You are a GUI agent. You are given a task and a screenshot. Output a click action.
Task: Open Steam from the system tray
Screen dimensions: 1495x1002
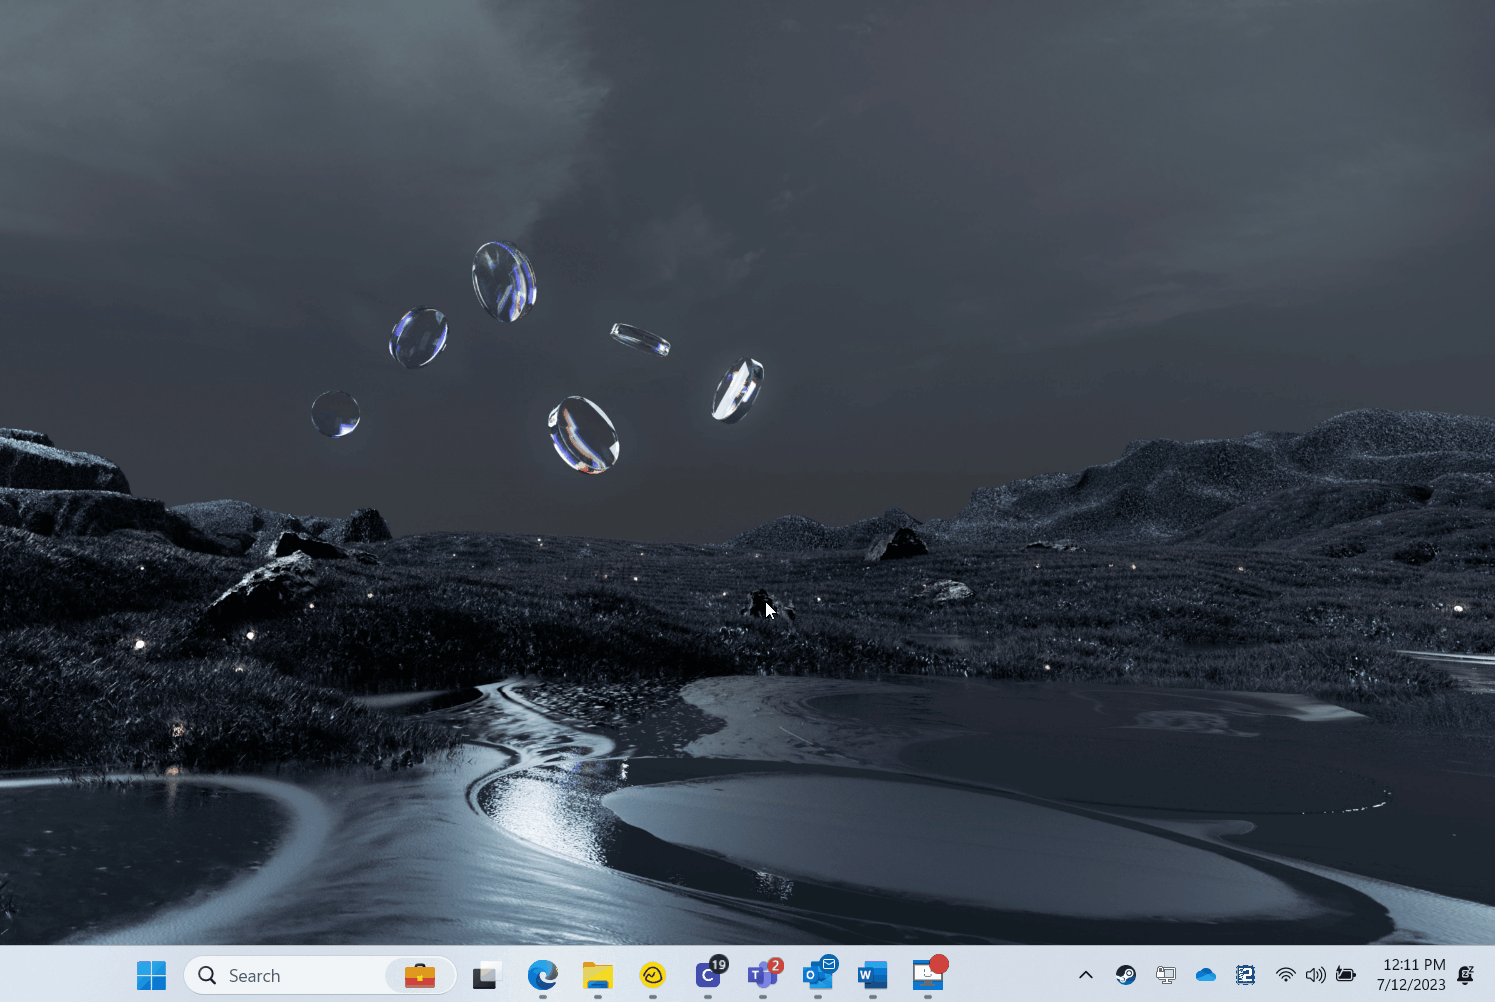[1126, 975]
